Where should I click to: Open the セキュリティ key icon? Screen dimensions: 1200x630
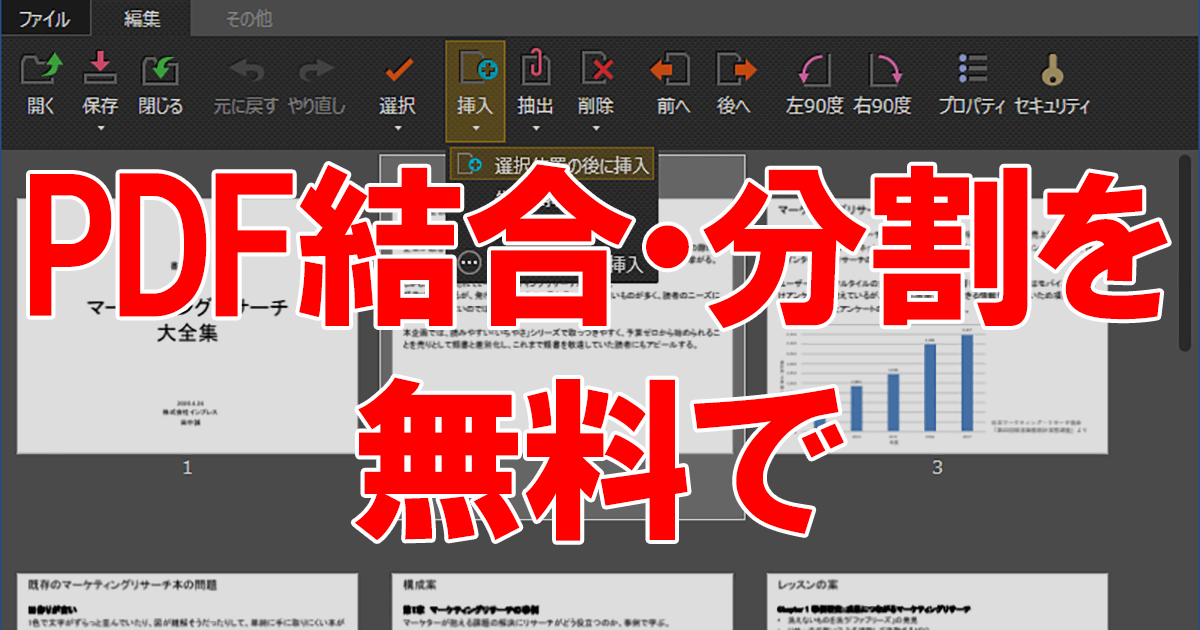[x=1052, y=69]
